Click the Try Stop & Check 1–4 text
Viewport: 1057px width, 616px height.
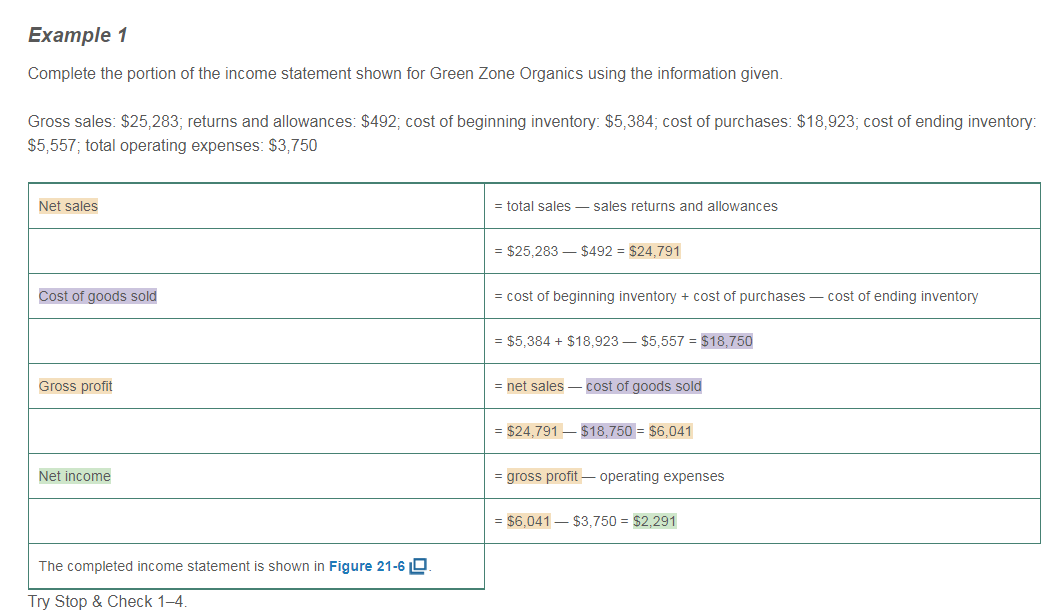(107, 601)
